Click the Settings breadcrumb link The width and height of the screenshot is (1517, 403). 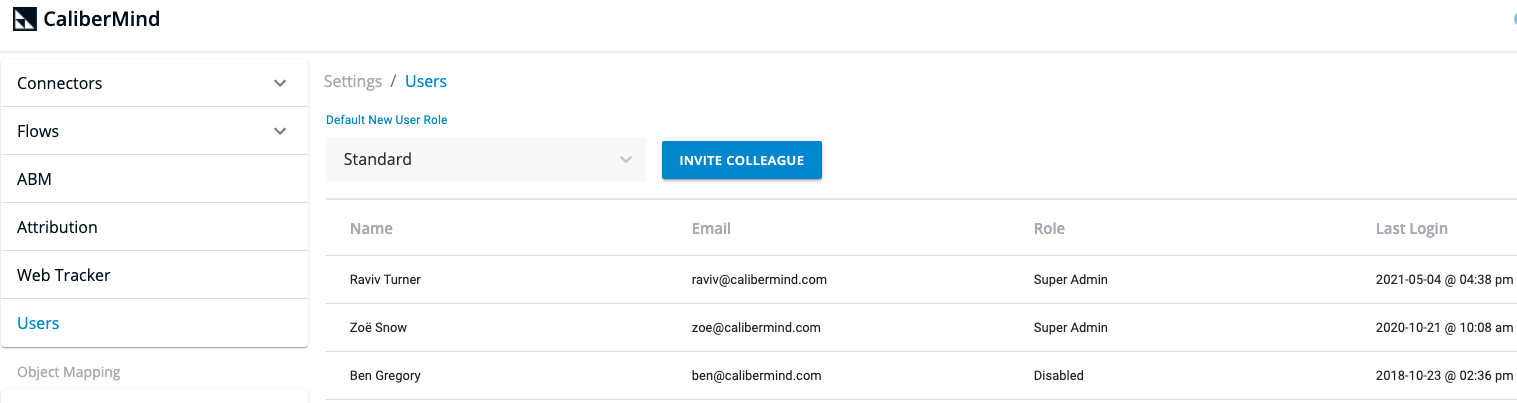tap(353, 81)
